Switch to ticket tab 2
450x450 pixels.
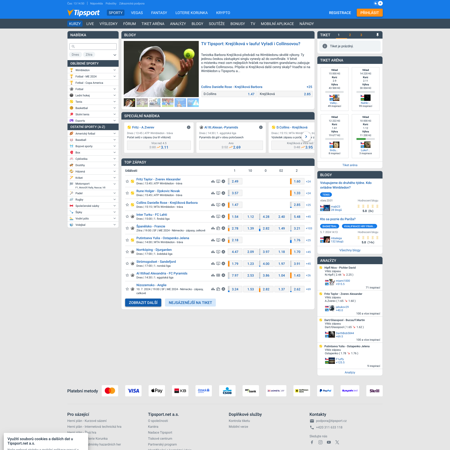[x=350, y=35]
